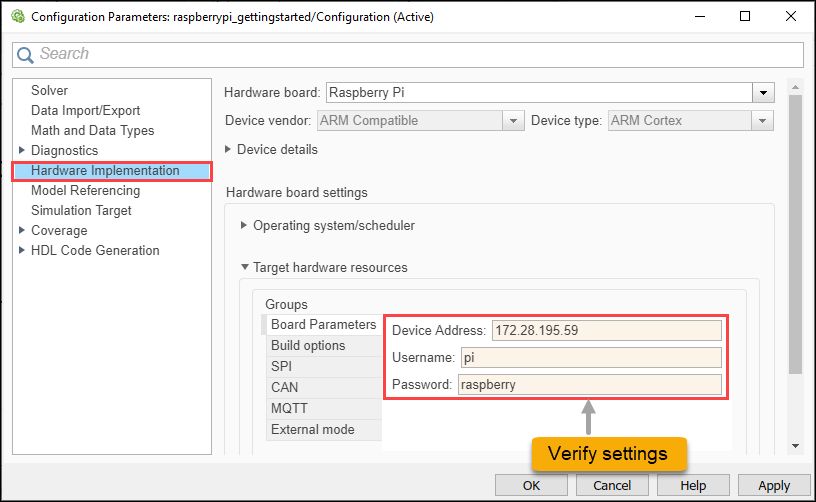Open the Hardware board dropdown
Image resolution: width=816 pixels, height=502 pixels.
(765, 93)
